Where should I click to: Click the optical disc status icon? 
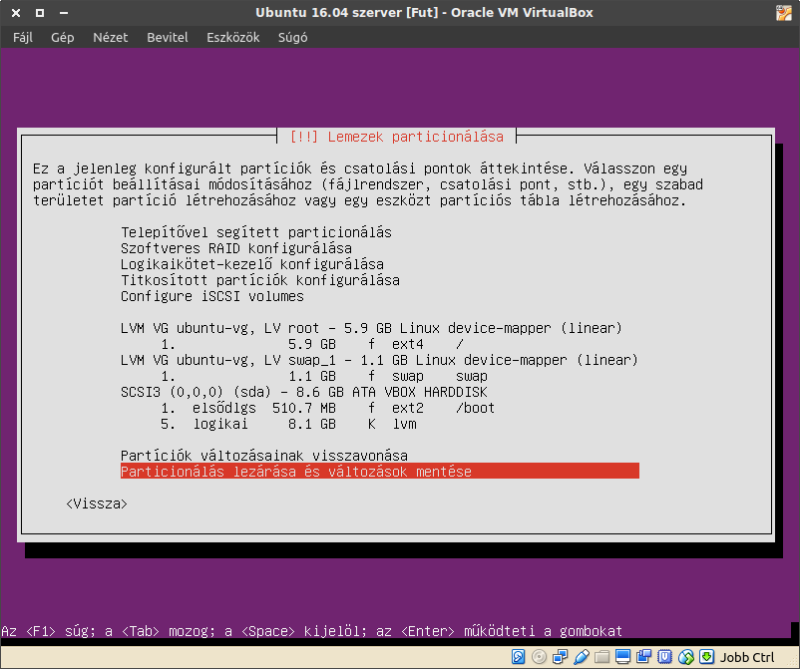click(539, 656)
